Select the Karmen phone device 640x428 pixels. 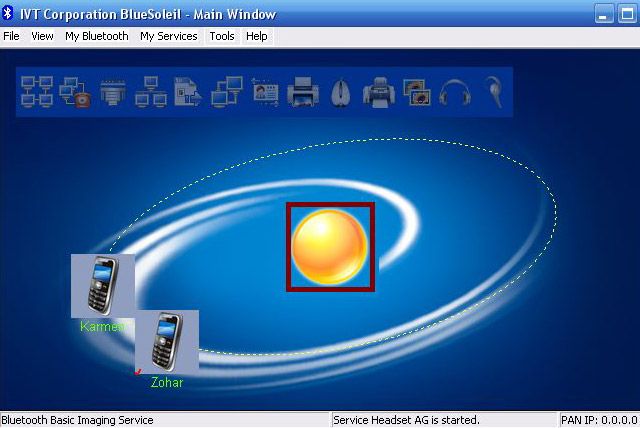[103, 286]
